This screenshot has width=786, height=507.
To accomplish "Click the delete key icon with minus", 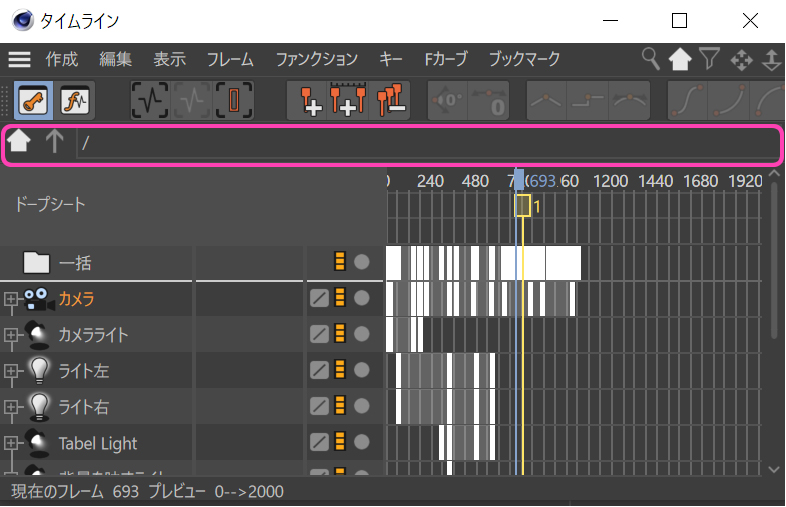I will click(x=391, y=100).
